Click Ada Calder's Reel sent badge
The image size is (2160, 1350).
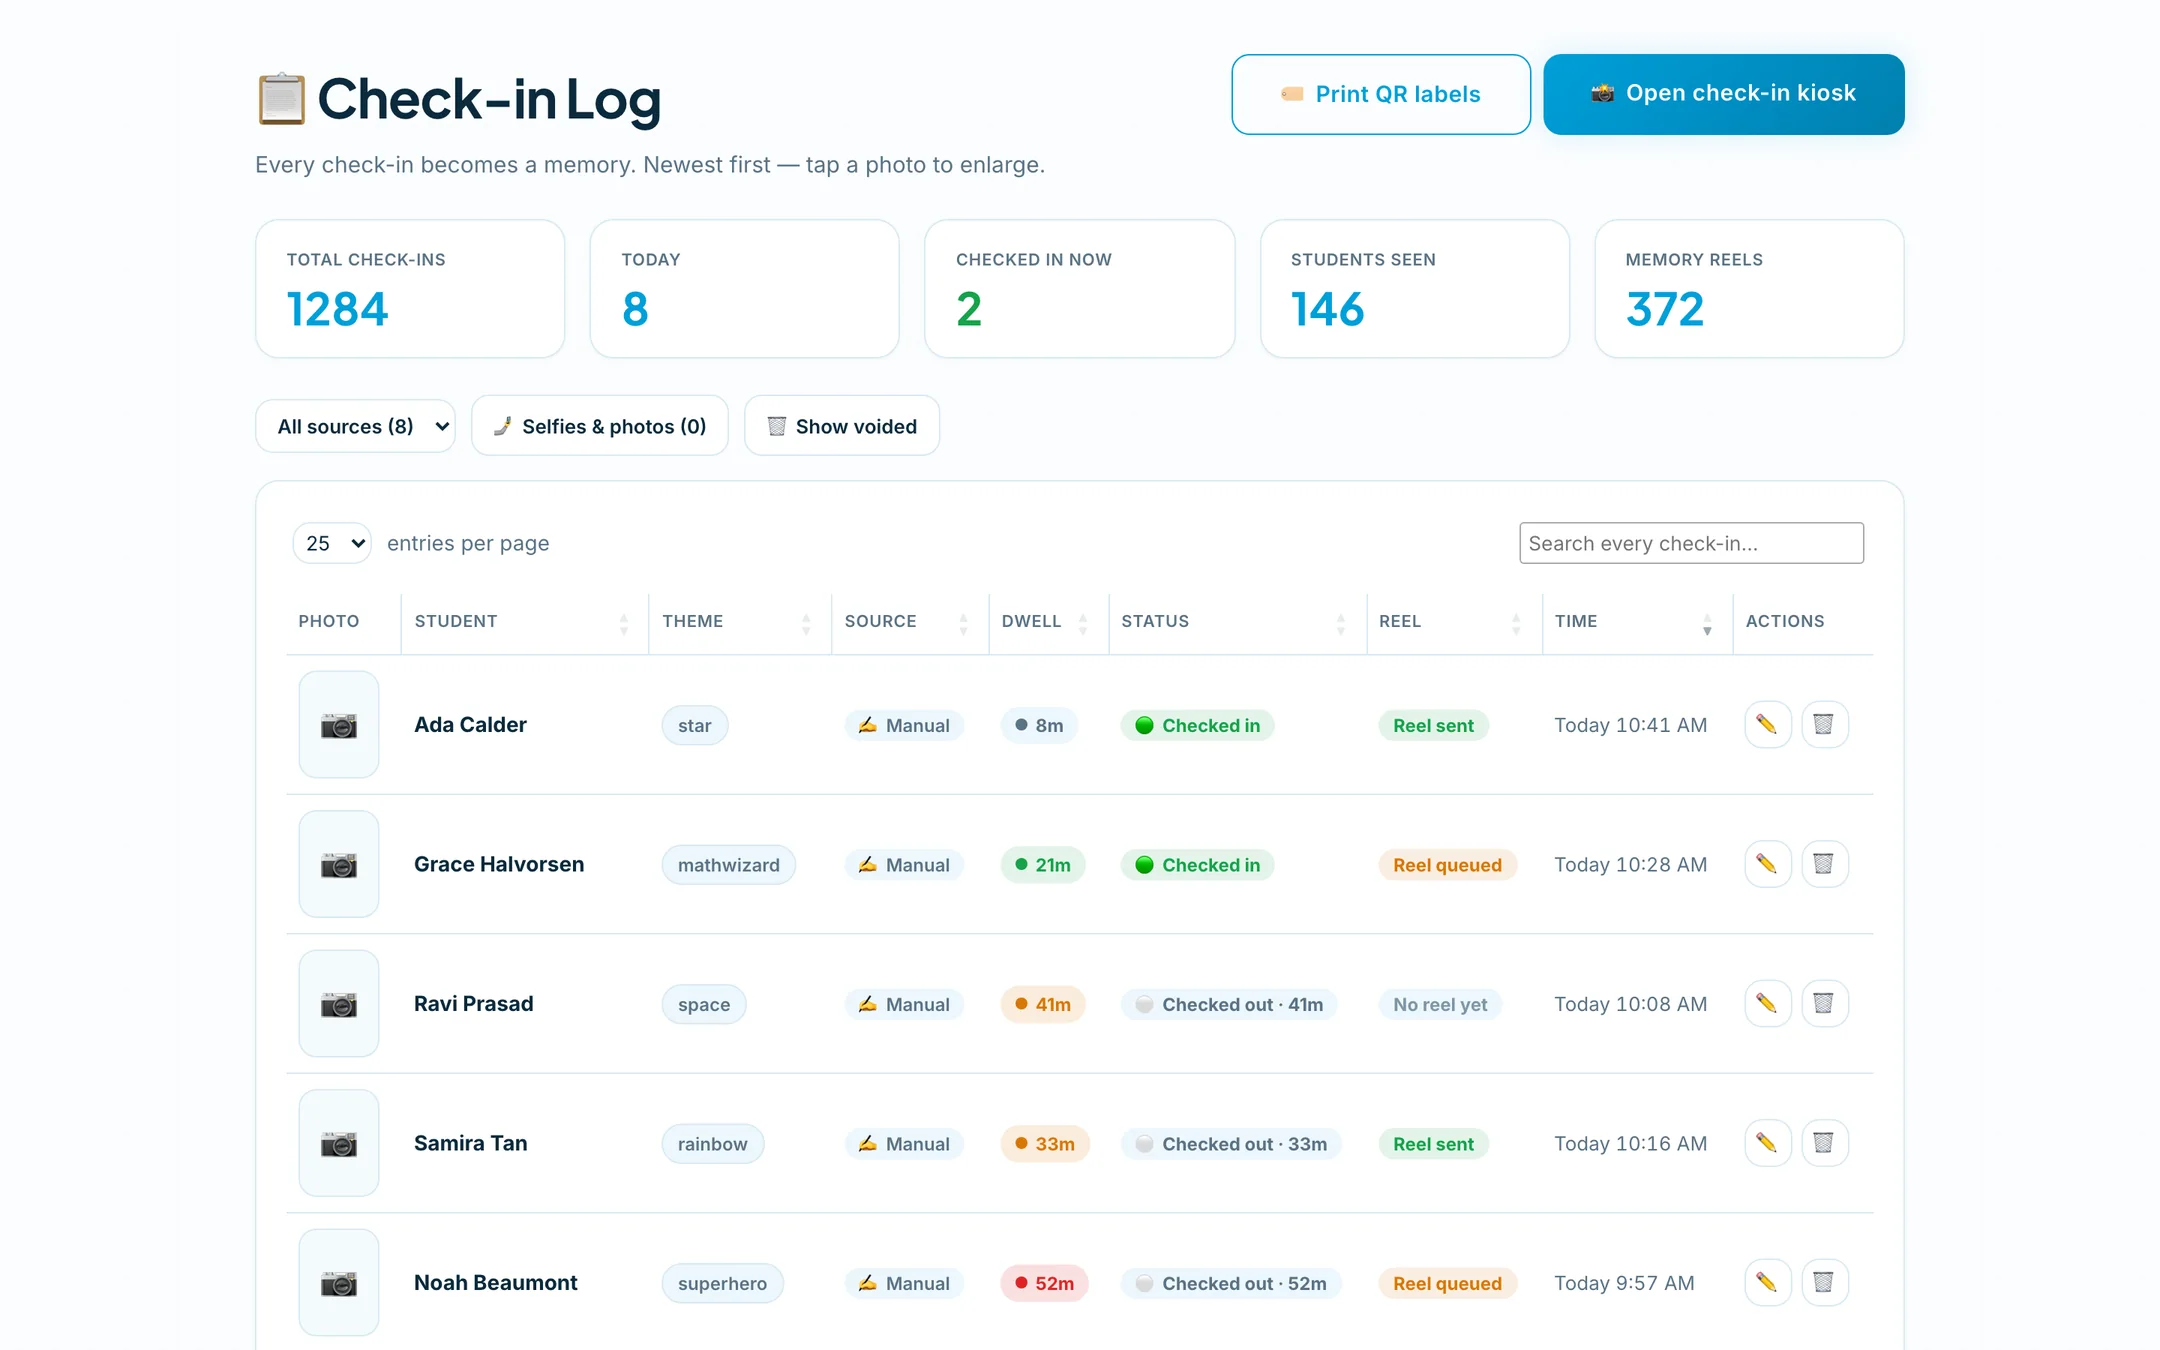click(1433, 725)
